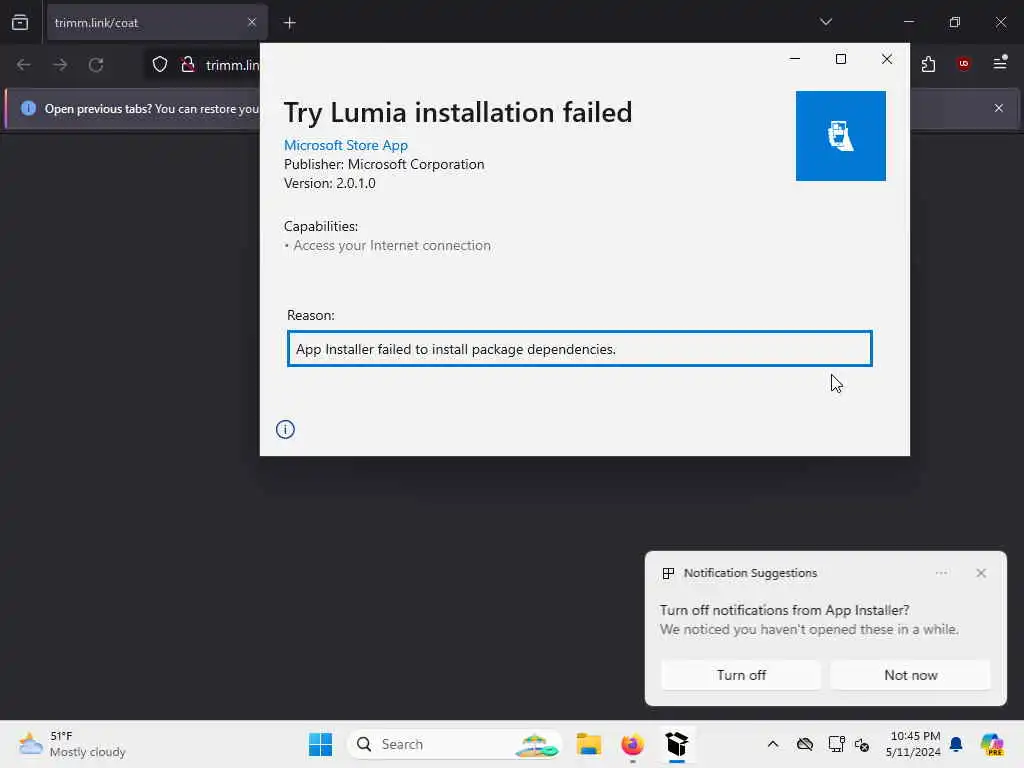The width and height of the screenshot is (1024, 768).
Task: Click the display network tray icon
Action: pos(836,744)
